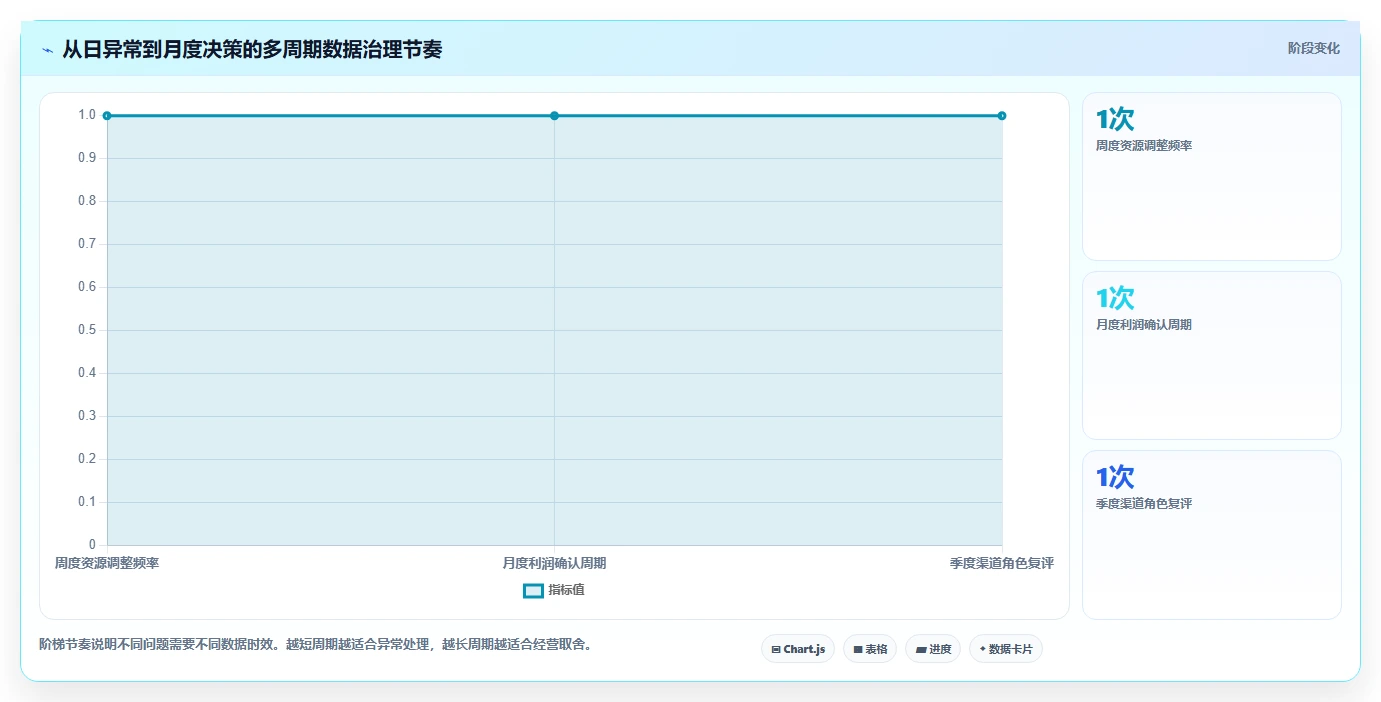
Task: Click the 指标值 legend text
Action: [566, 590]
